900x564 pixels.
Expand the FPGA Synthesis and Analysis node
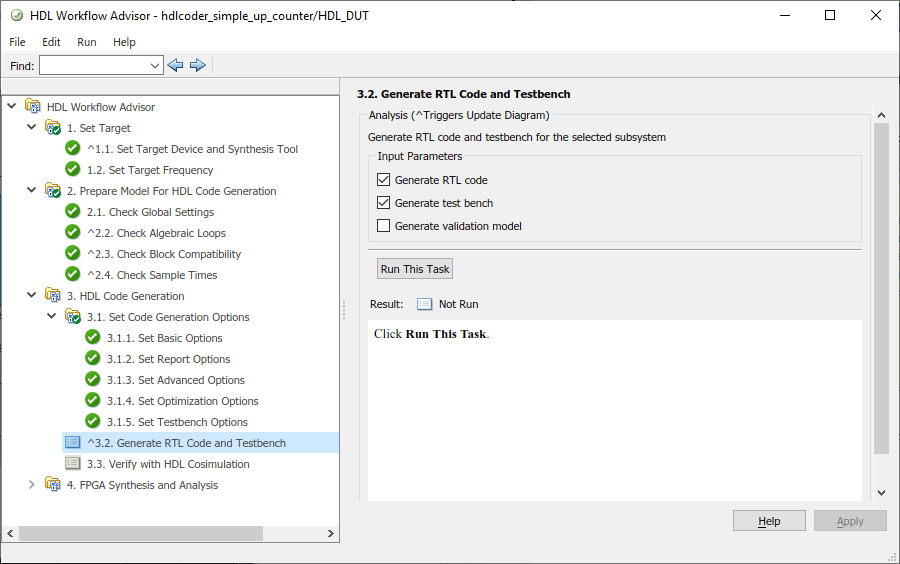[32, 485]
